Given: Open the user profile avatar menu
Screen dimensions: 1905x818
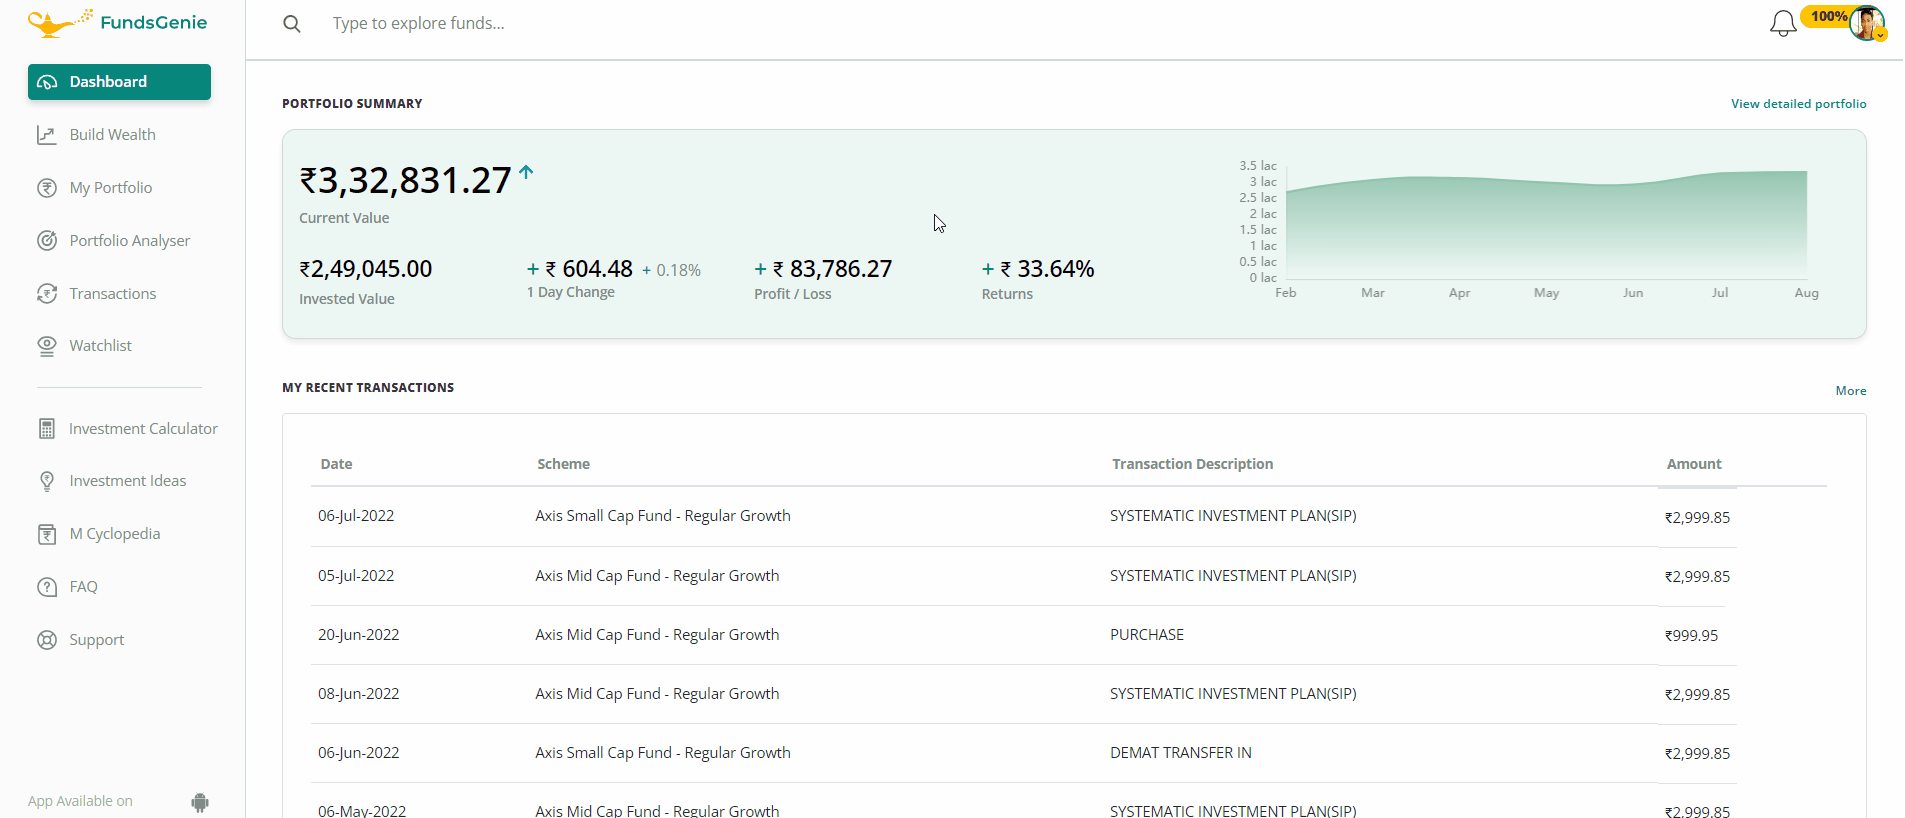Looking at the screenshot, I should click(x=1867, y=23).
